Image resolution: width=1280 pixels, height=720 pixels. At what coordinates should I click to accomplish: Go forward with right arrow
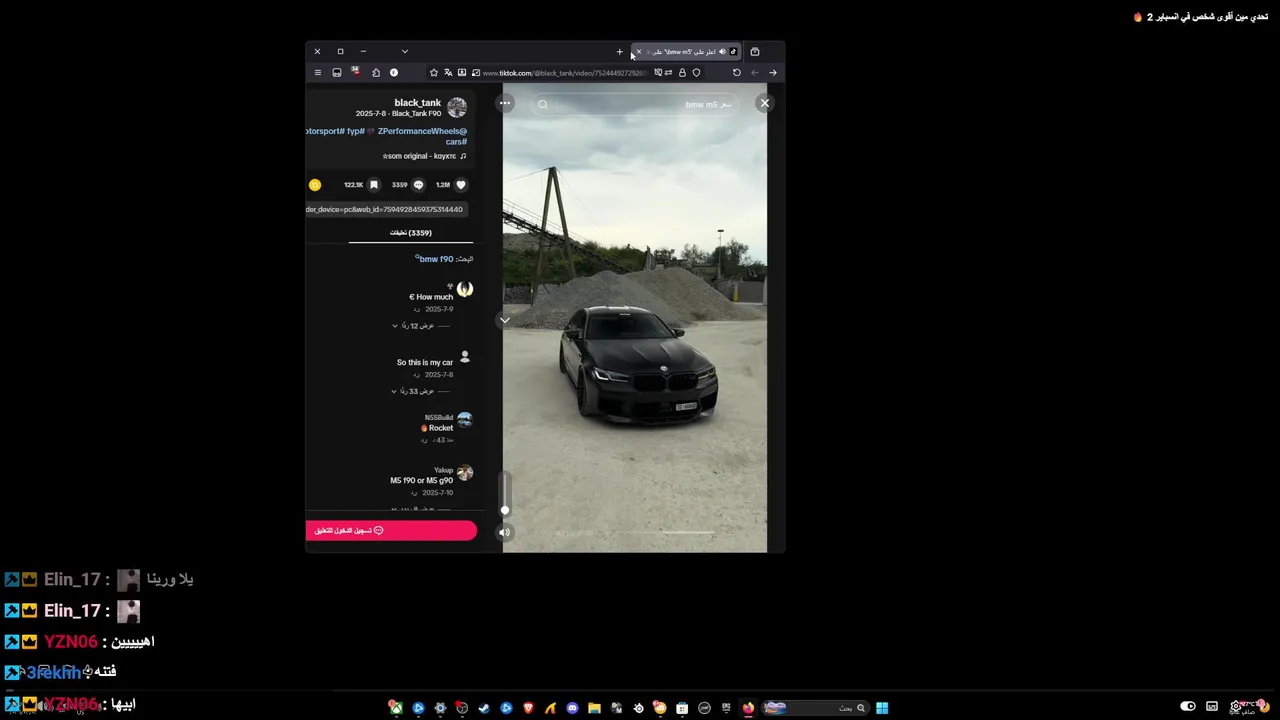point(772,72)
